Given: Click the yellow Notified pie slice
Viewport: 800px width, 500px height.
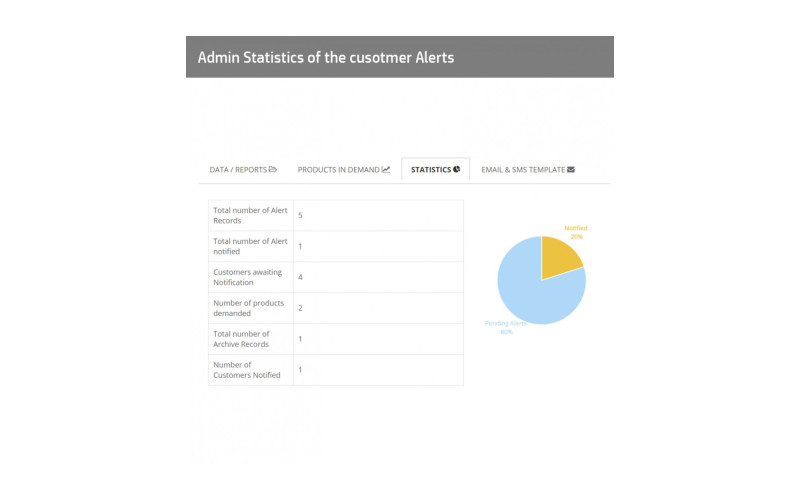Looking at the screenshot, I should point(560,261).
